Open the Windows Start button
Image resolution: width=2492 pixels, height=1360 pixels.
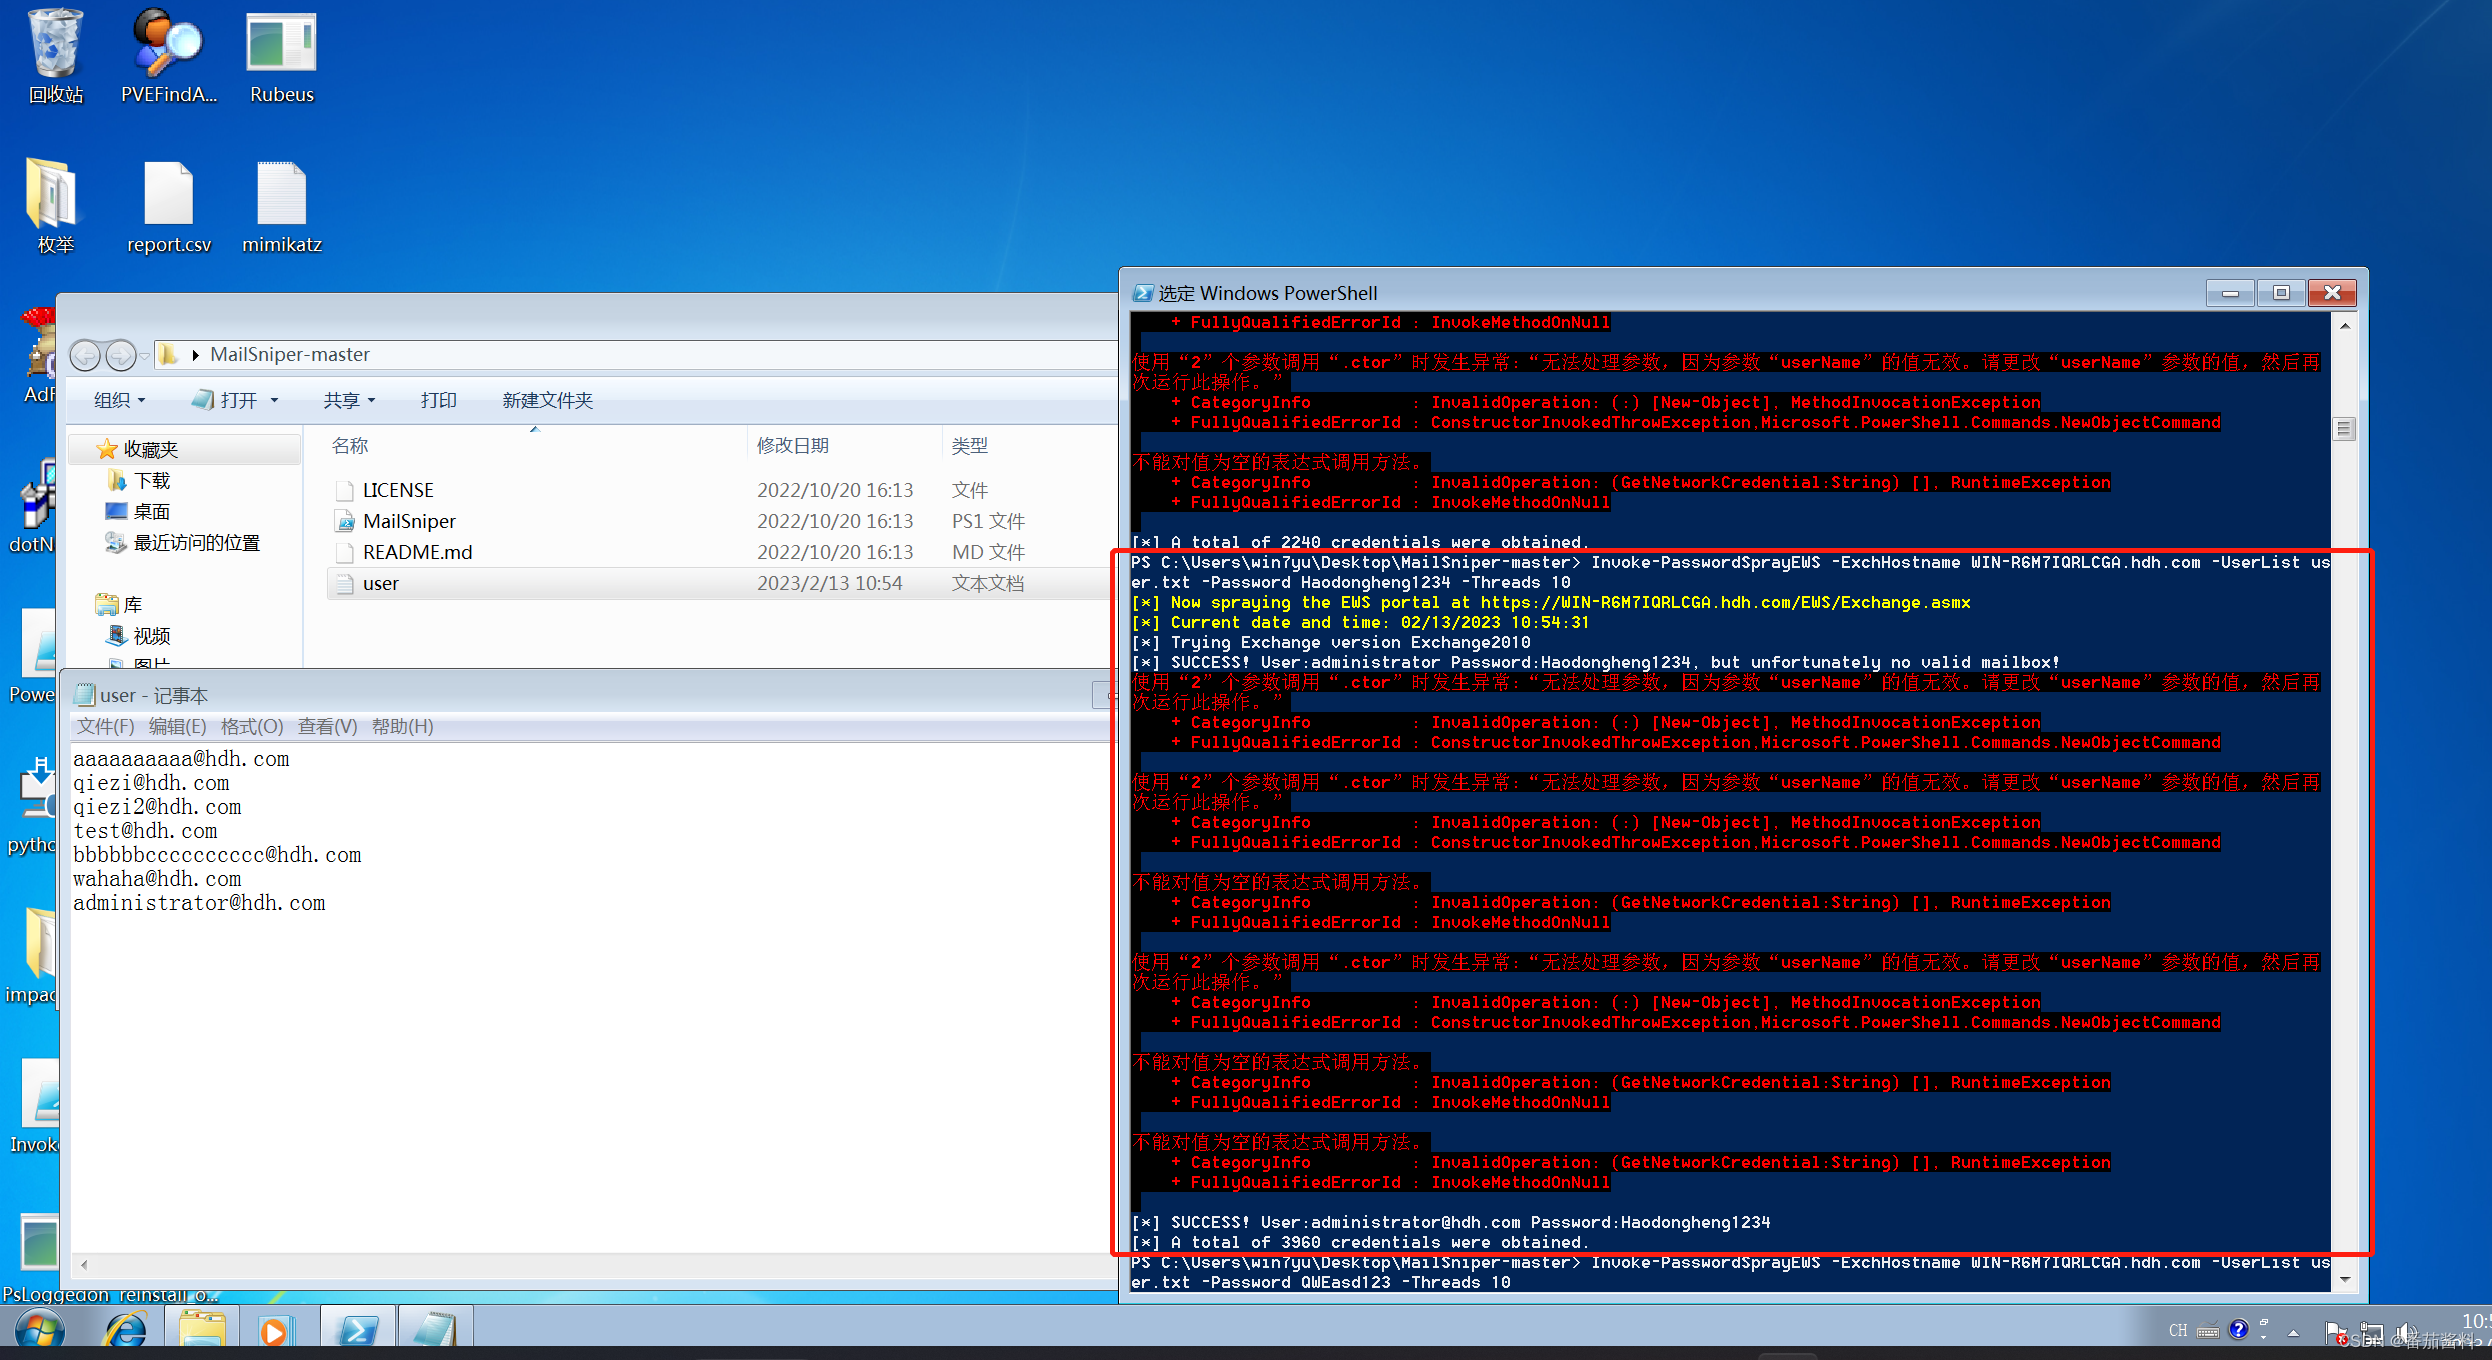click(40, 1331)
